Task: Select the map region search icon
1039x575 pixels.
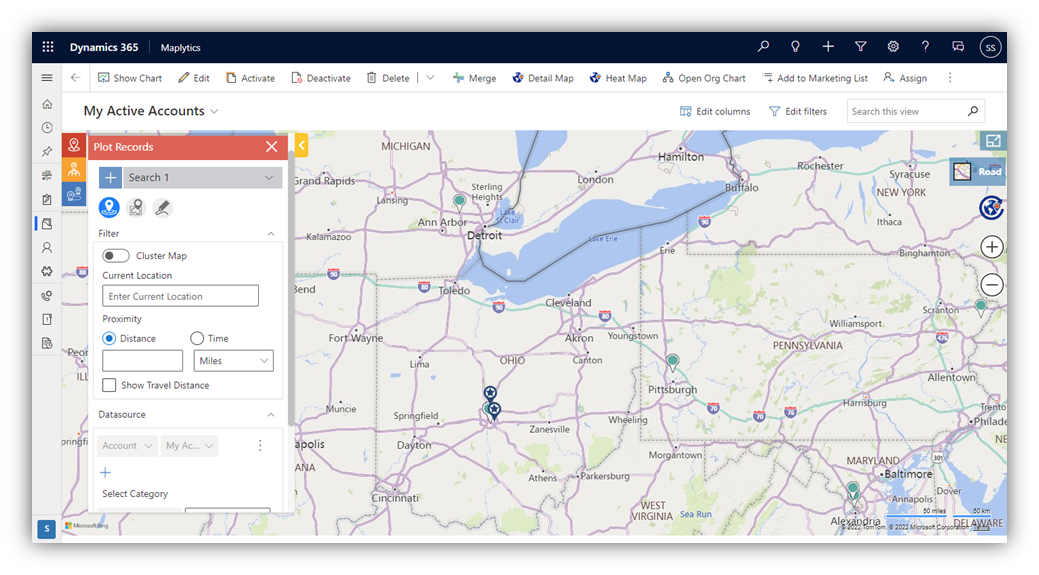Action: (x=136, y=208)
